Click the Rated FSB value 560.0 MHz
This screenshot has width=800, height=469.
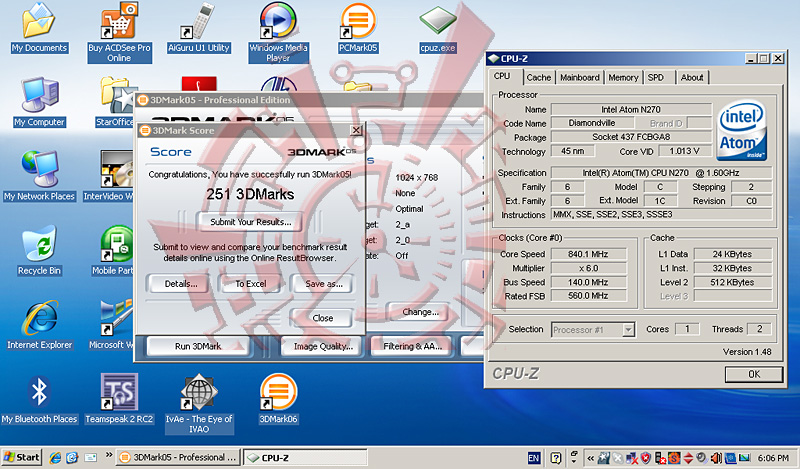pos(588,296)
